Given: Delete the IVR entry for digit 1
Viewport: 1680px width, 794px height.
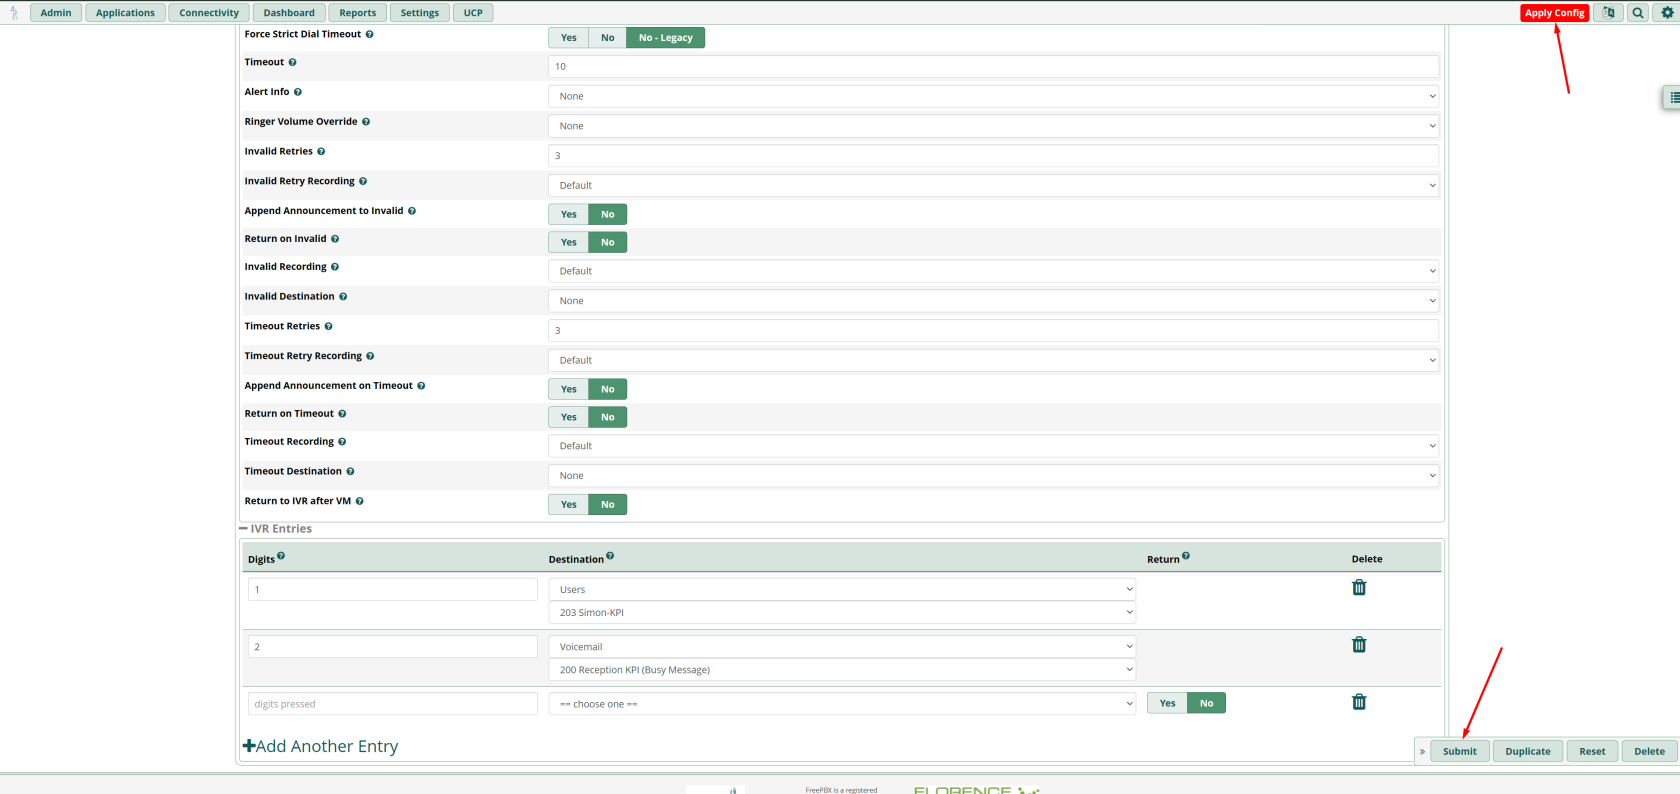Looking at the screenshot, I should [x=1359, y=588].
